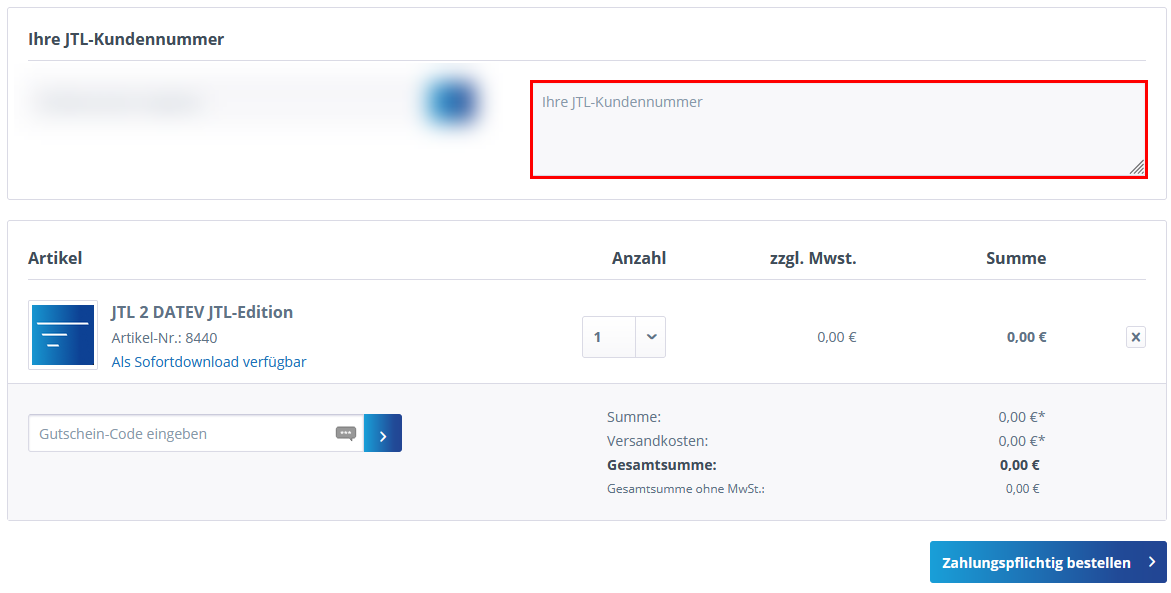Click the resize handle of Kundennummer textarea
This screenshot has height=593, width=1171.
(x=1137, y=168)
